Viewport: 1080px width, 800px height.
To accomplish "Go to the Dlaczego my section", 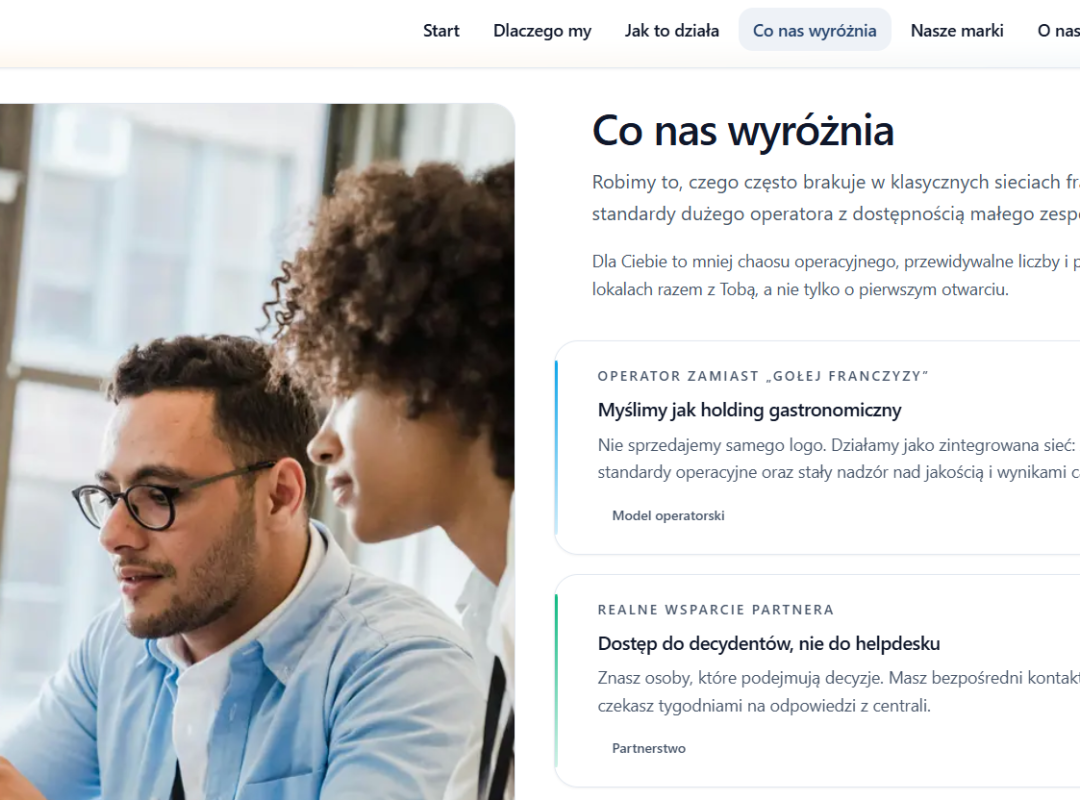I will (542, 30).
